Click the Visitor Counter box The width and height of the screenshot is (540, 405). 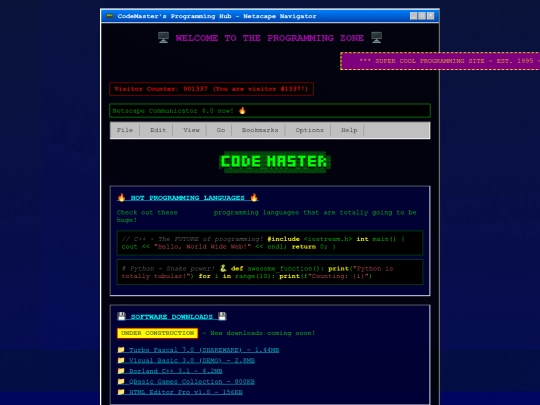tap(211, 89)
